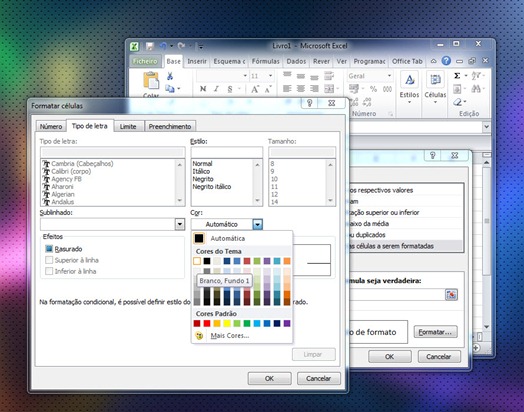
Task: Select the red swatch in Cores Padrão
Action: pos(207,323)
